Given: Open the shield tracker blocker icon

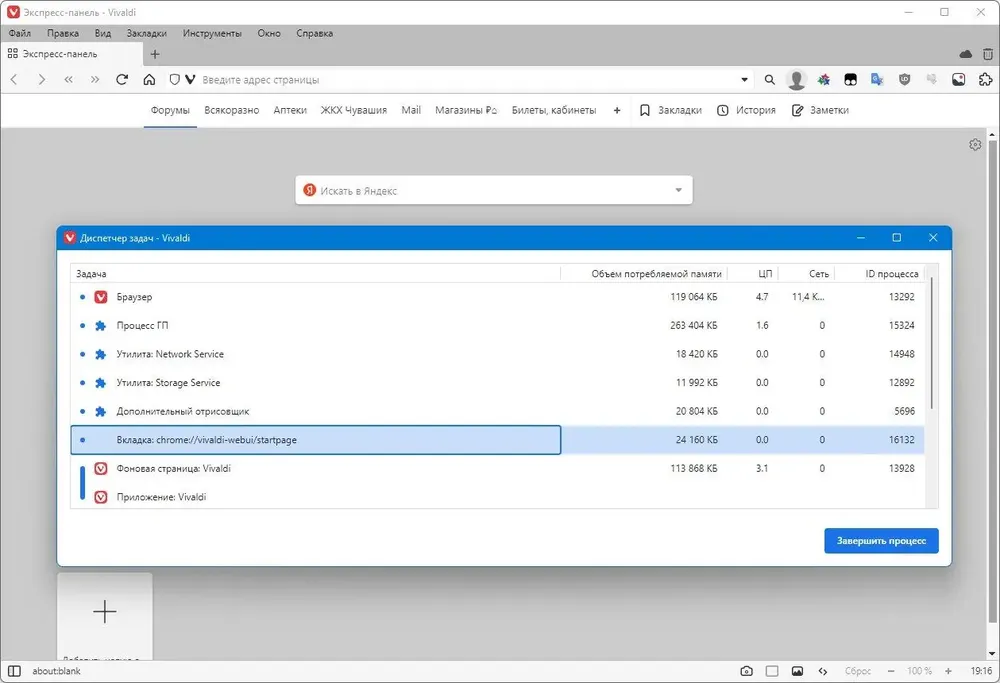Looking at the screenshot, I should pos(174,80).
